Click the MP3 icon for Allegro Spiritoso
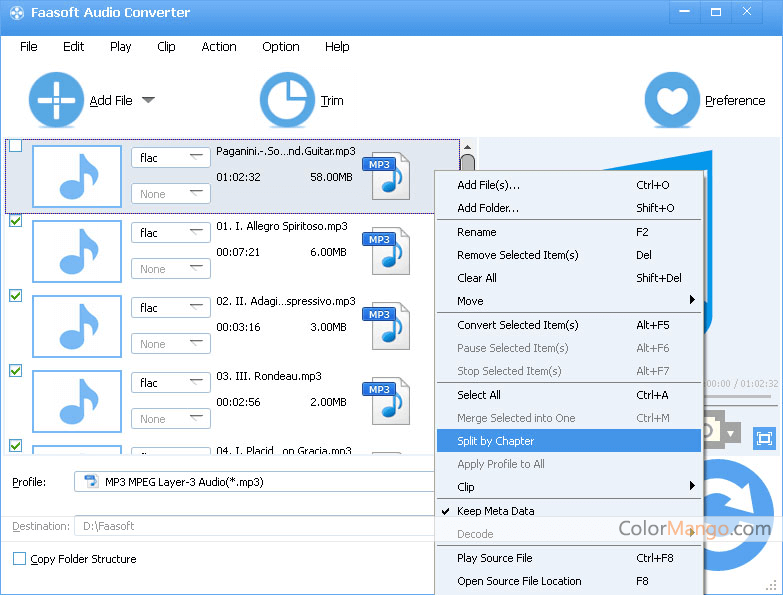The width and height of the screenshot is (783, 595). (385, 252)
